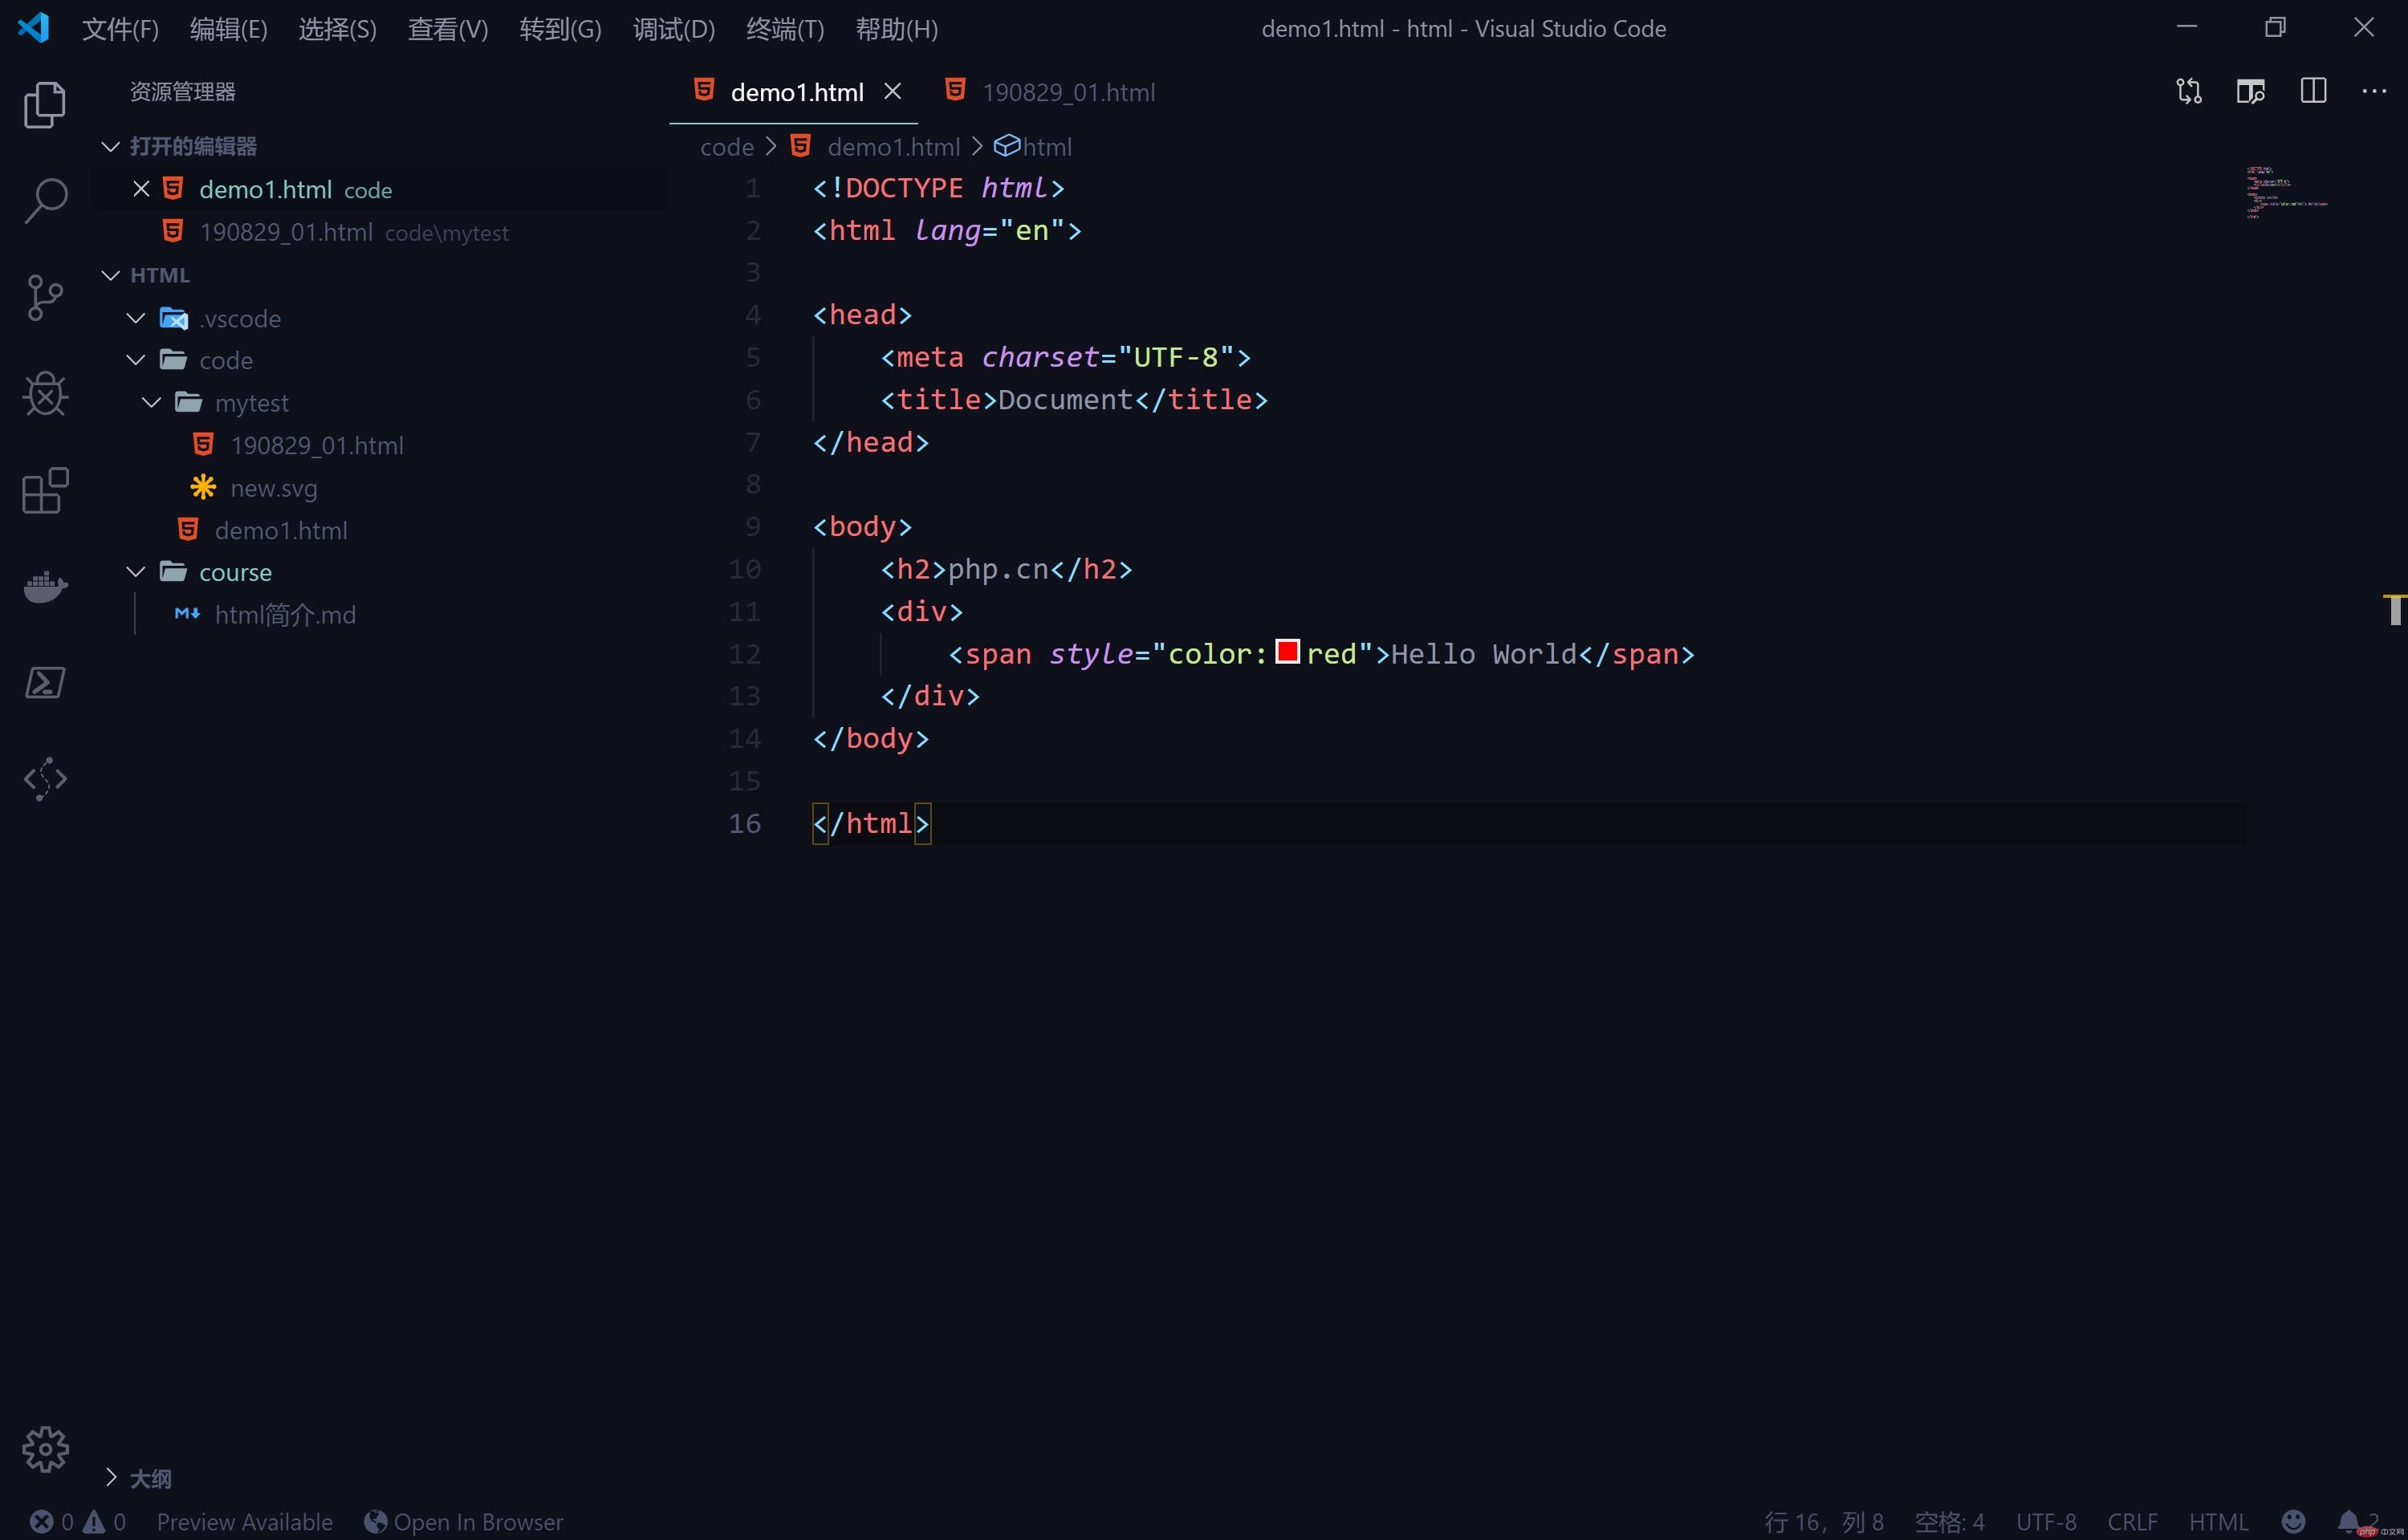This screenshot has width=2408, height=1540.
Task: Open the 帮助(H) menu
Action: [896, 29]
